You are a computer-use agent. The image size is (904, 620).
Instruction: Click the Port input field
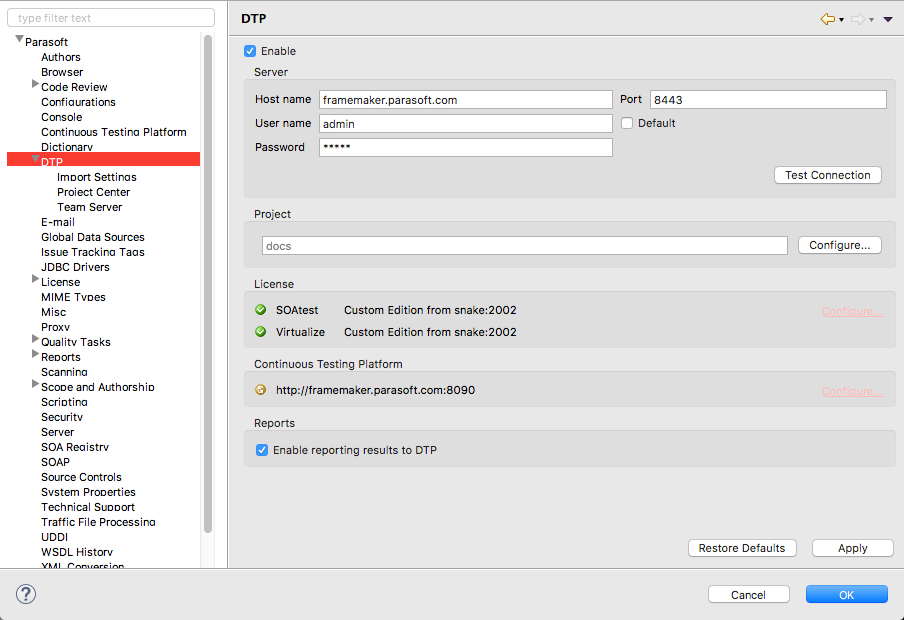coord(768,100)
